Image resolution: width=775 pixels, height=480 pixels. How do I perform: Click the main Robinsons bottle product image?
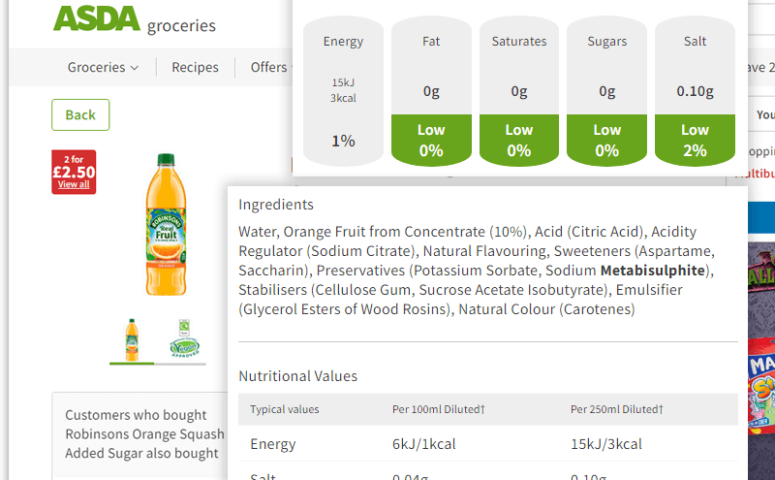pos(166,224)
